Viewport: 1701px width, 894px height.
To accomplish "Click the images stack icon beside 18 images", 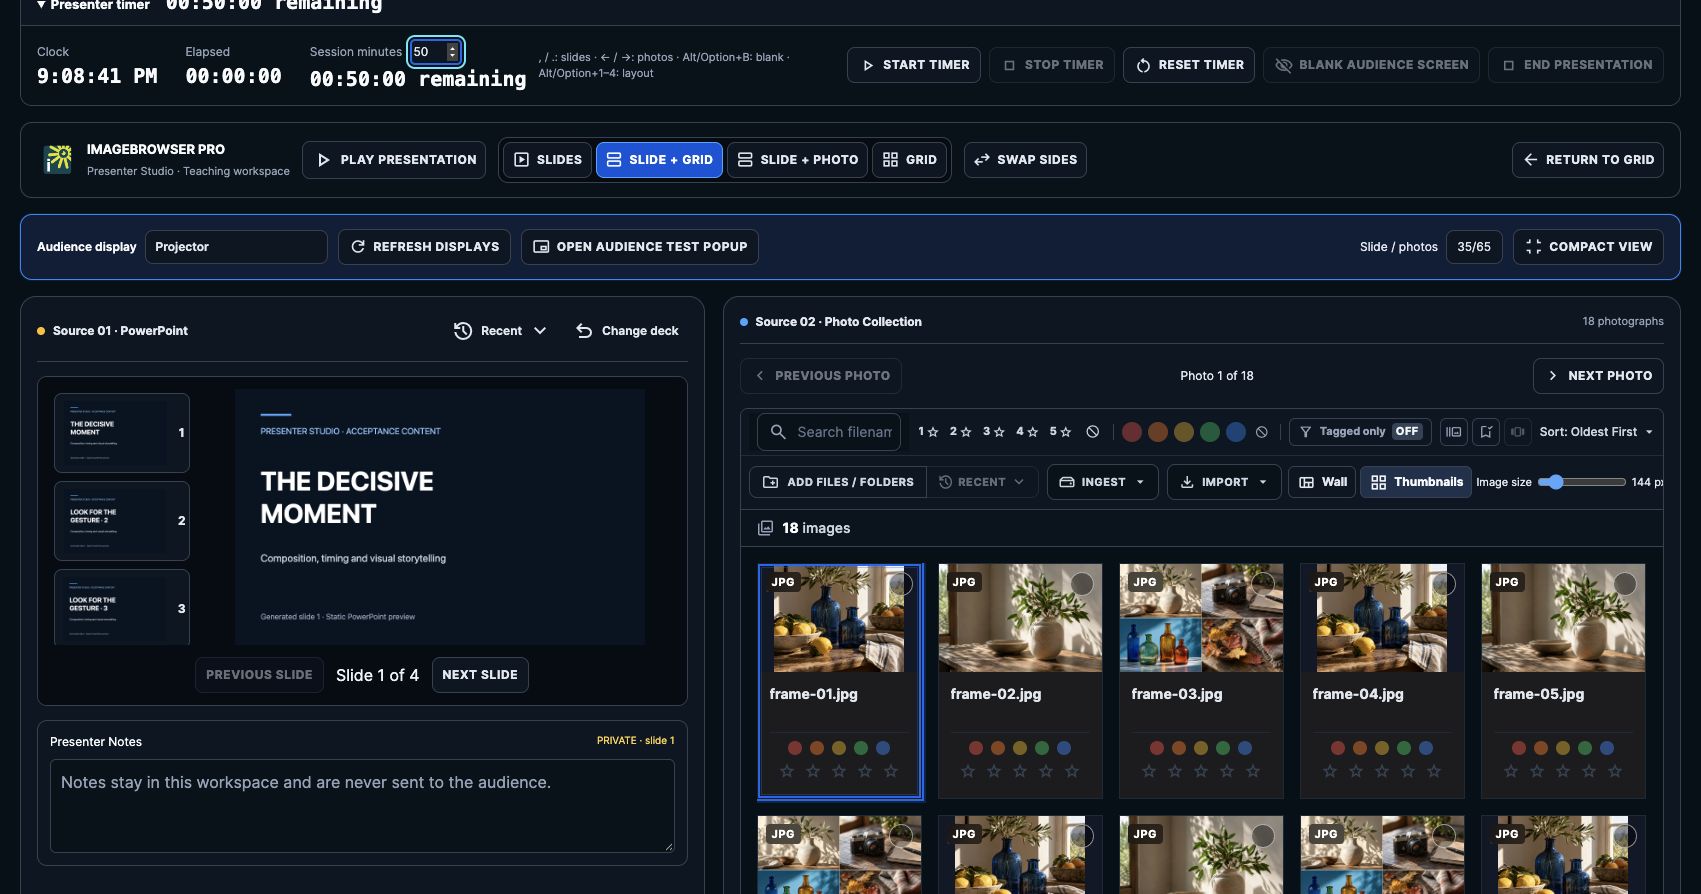I will click(x=766, y=528).
